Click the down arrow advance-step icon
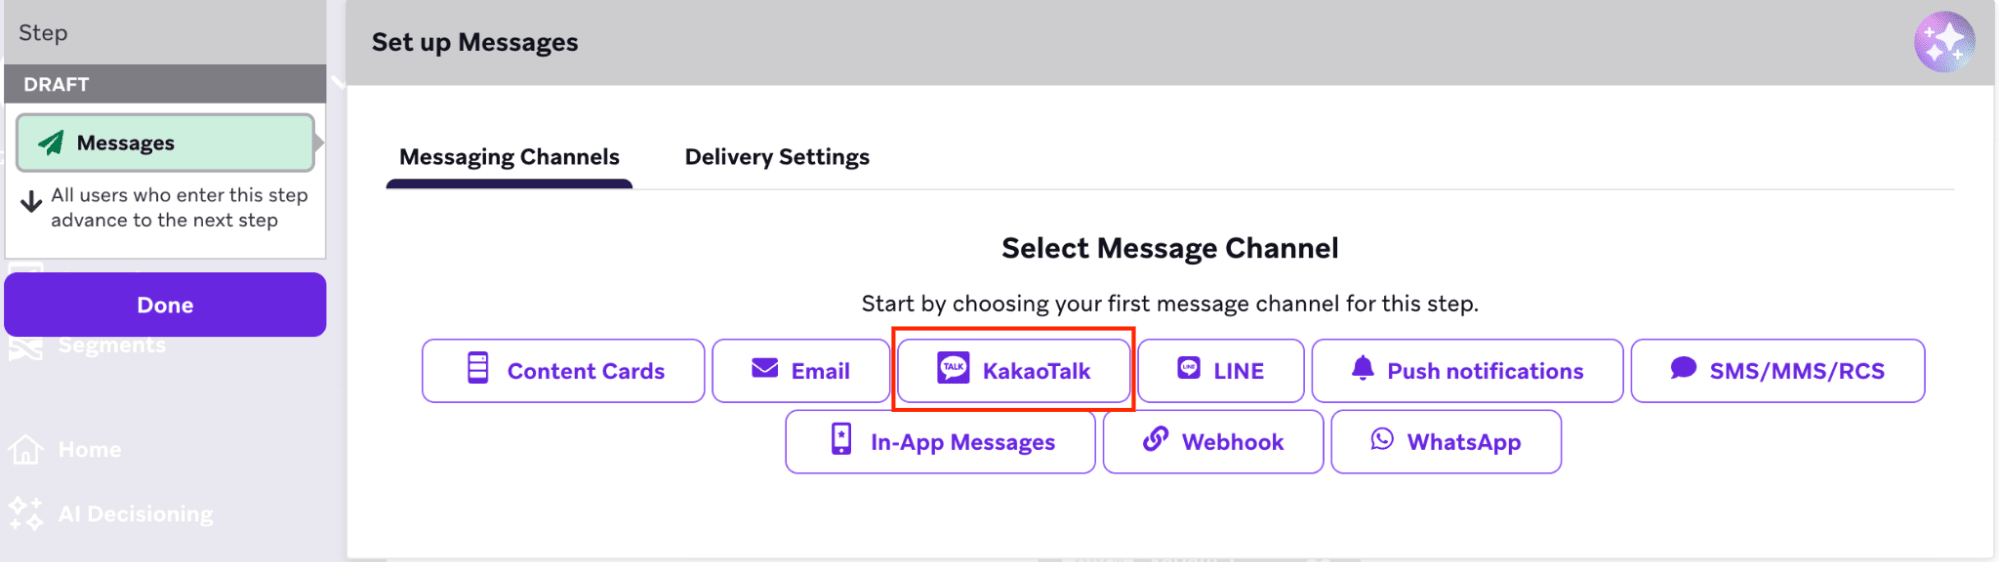The width and height of the screenshot is (1999, 563). [32, 201]
